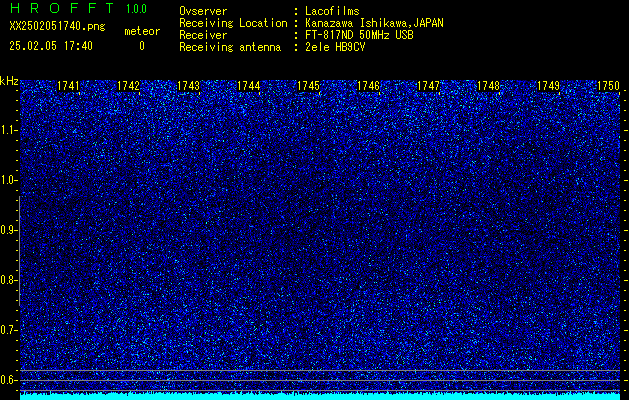The image size is (629, 400).
Task: Select the observer name Lacofilms
Action: (x=332, y=11)
